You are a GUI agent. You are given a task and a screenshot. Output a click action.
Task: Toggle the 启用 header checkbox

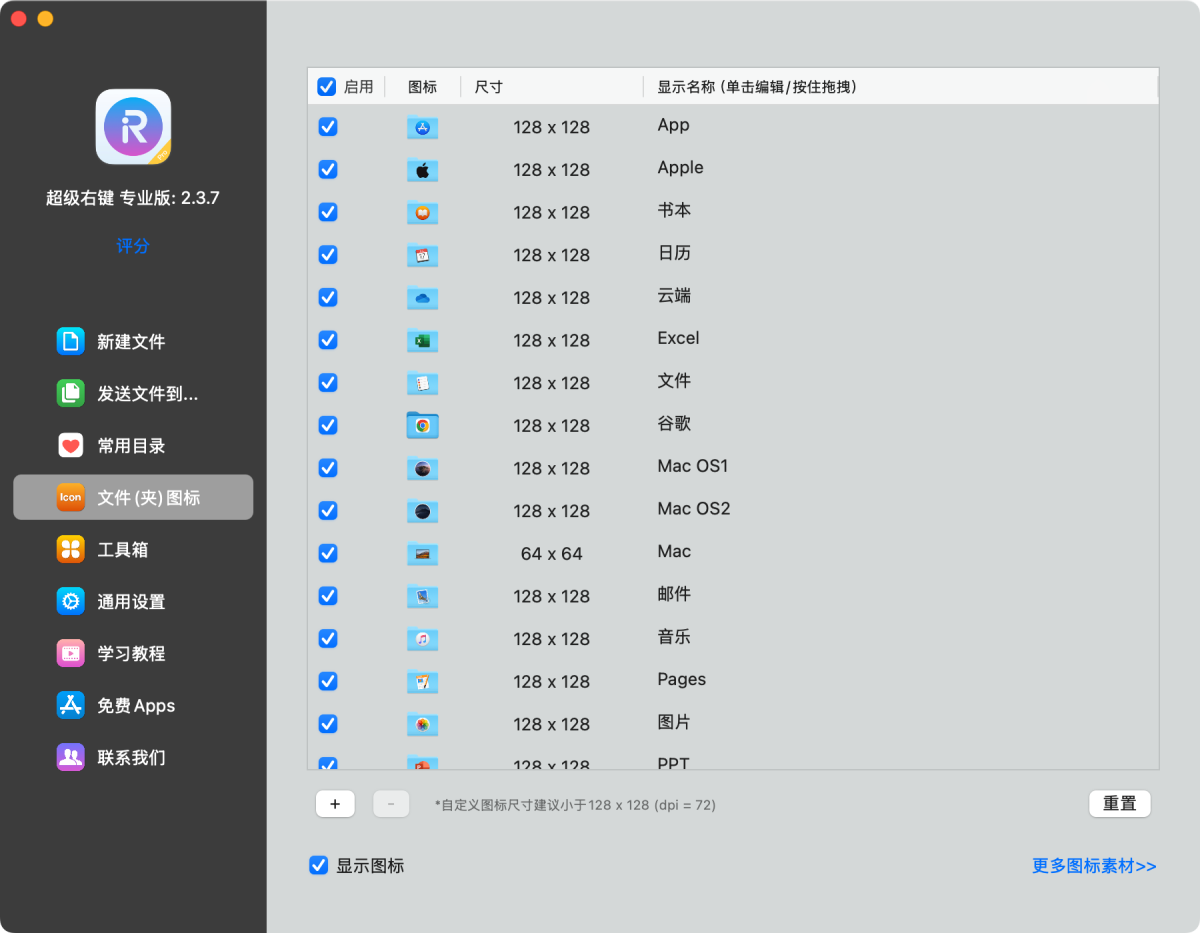327,87
